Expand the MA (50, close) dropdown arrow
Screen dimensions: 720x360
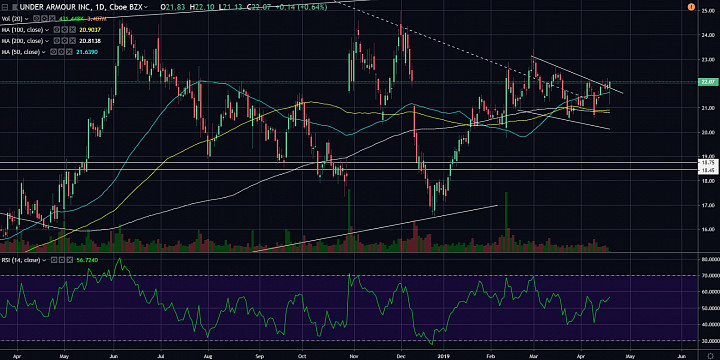click(x=44, y=52)
